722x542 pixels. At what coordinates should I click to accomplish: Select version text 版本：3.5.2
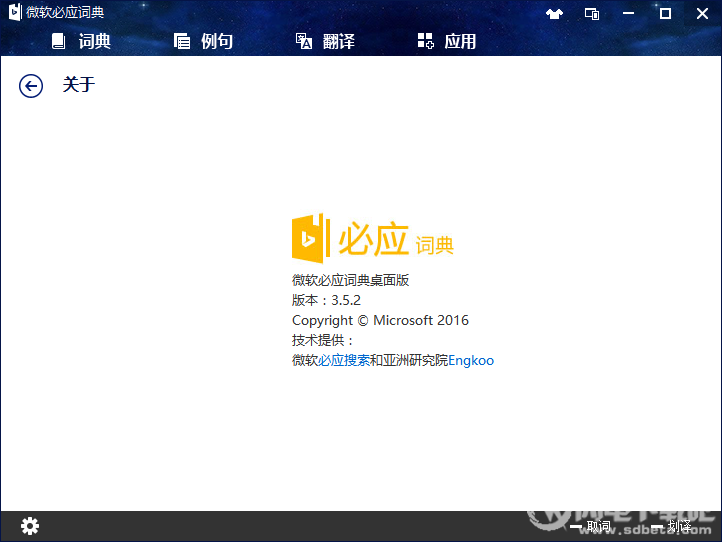pyautogui.click(x=326, y=300)
